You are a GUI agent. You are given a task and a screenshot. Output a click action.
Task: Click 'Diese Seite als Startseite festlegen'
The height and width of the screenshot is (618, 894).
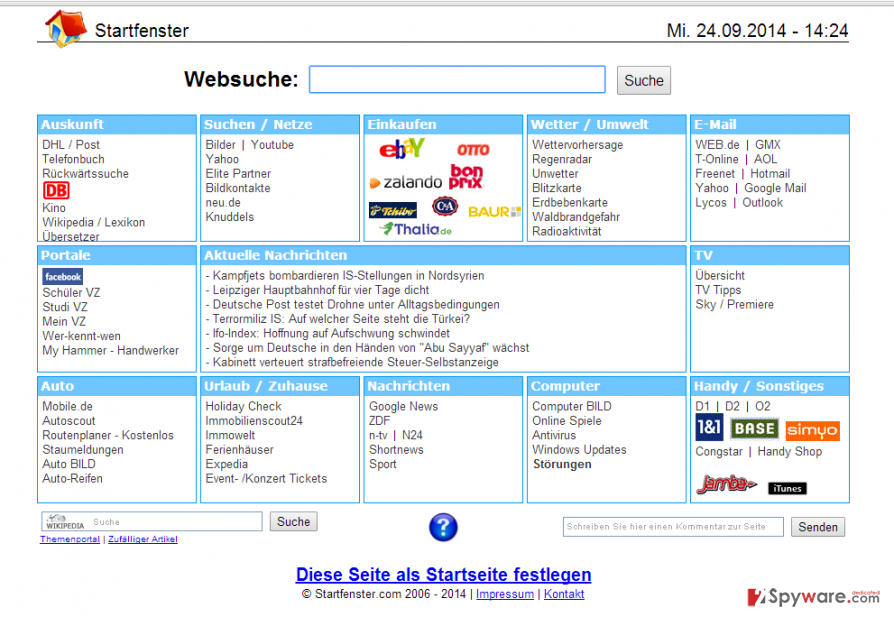pos(444,575)
